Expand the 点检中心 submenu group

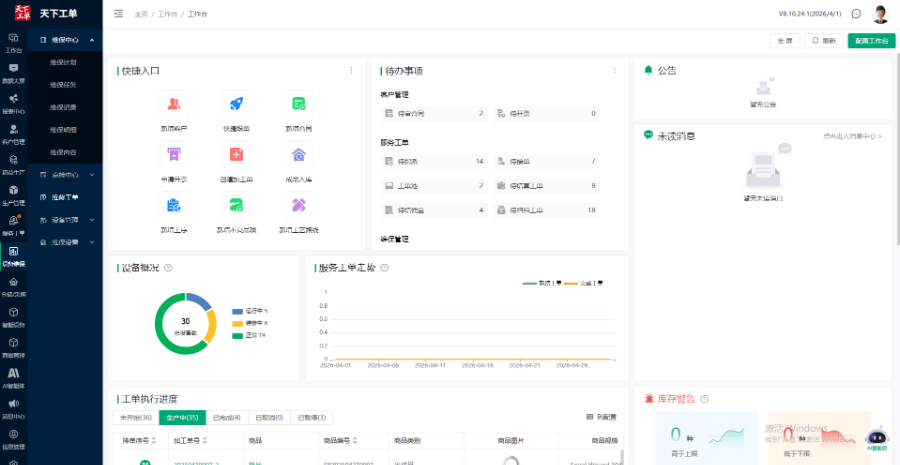pyautogui.click(x=65, y=175)
